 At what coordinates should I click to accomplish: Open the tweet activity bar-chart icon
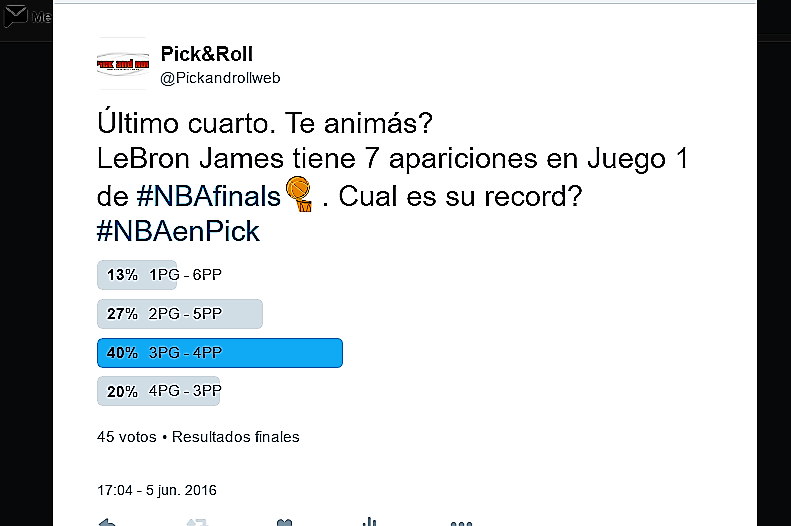372,522
